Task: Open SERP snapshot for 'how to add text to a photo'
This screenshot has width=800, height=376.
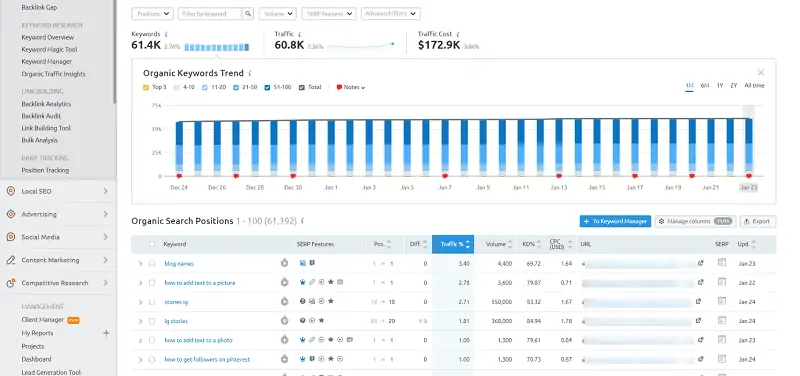Action: coord(721,339)
